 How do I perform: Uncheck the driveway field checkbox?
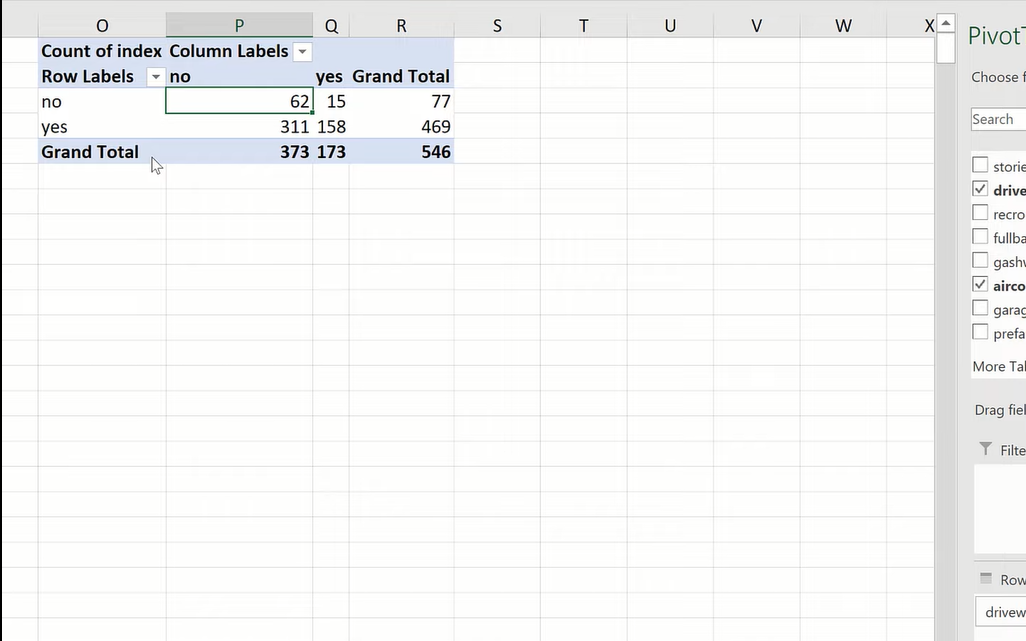click(x=980, y=189)
